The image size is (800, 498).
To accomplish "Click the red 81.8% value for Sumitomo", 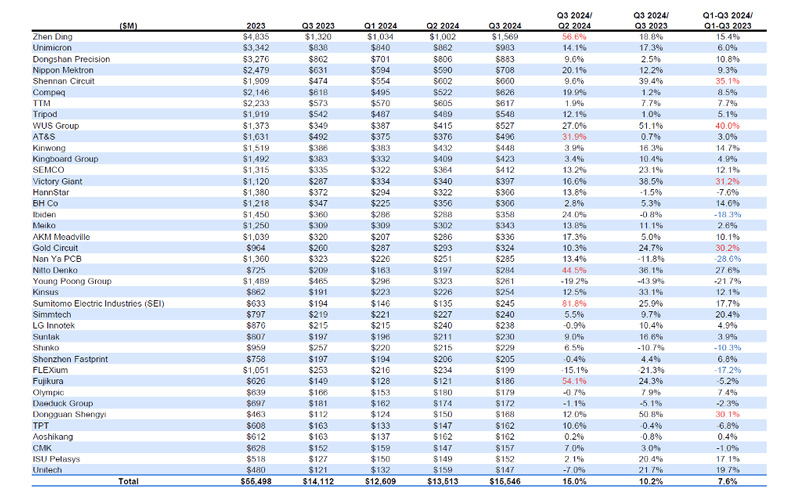I will [x=574, y=304].
